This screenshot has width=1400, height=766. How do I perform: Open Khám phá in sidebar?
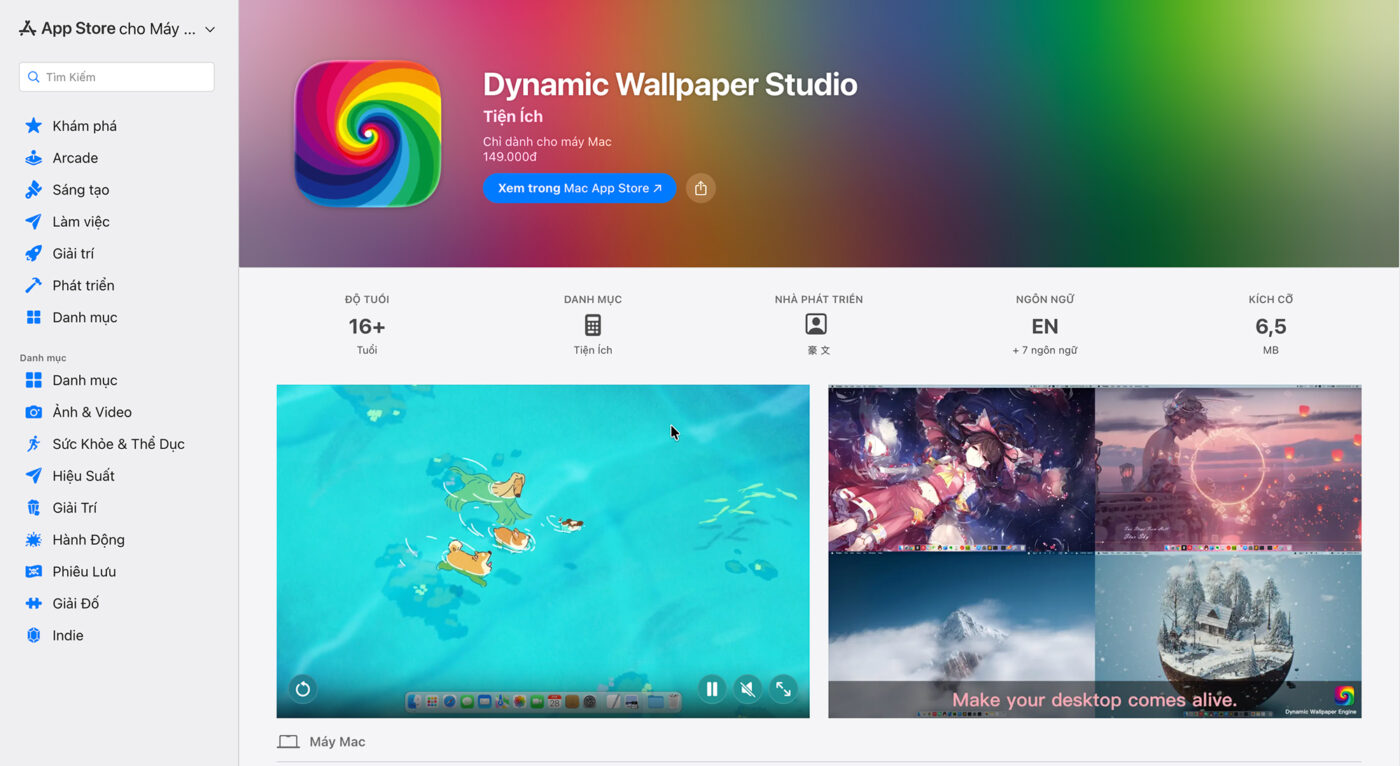tap(85, 126)
